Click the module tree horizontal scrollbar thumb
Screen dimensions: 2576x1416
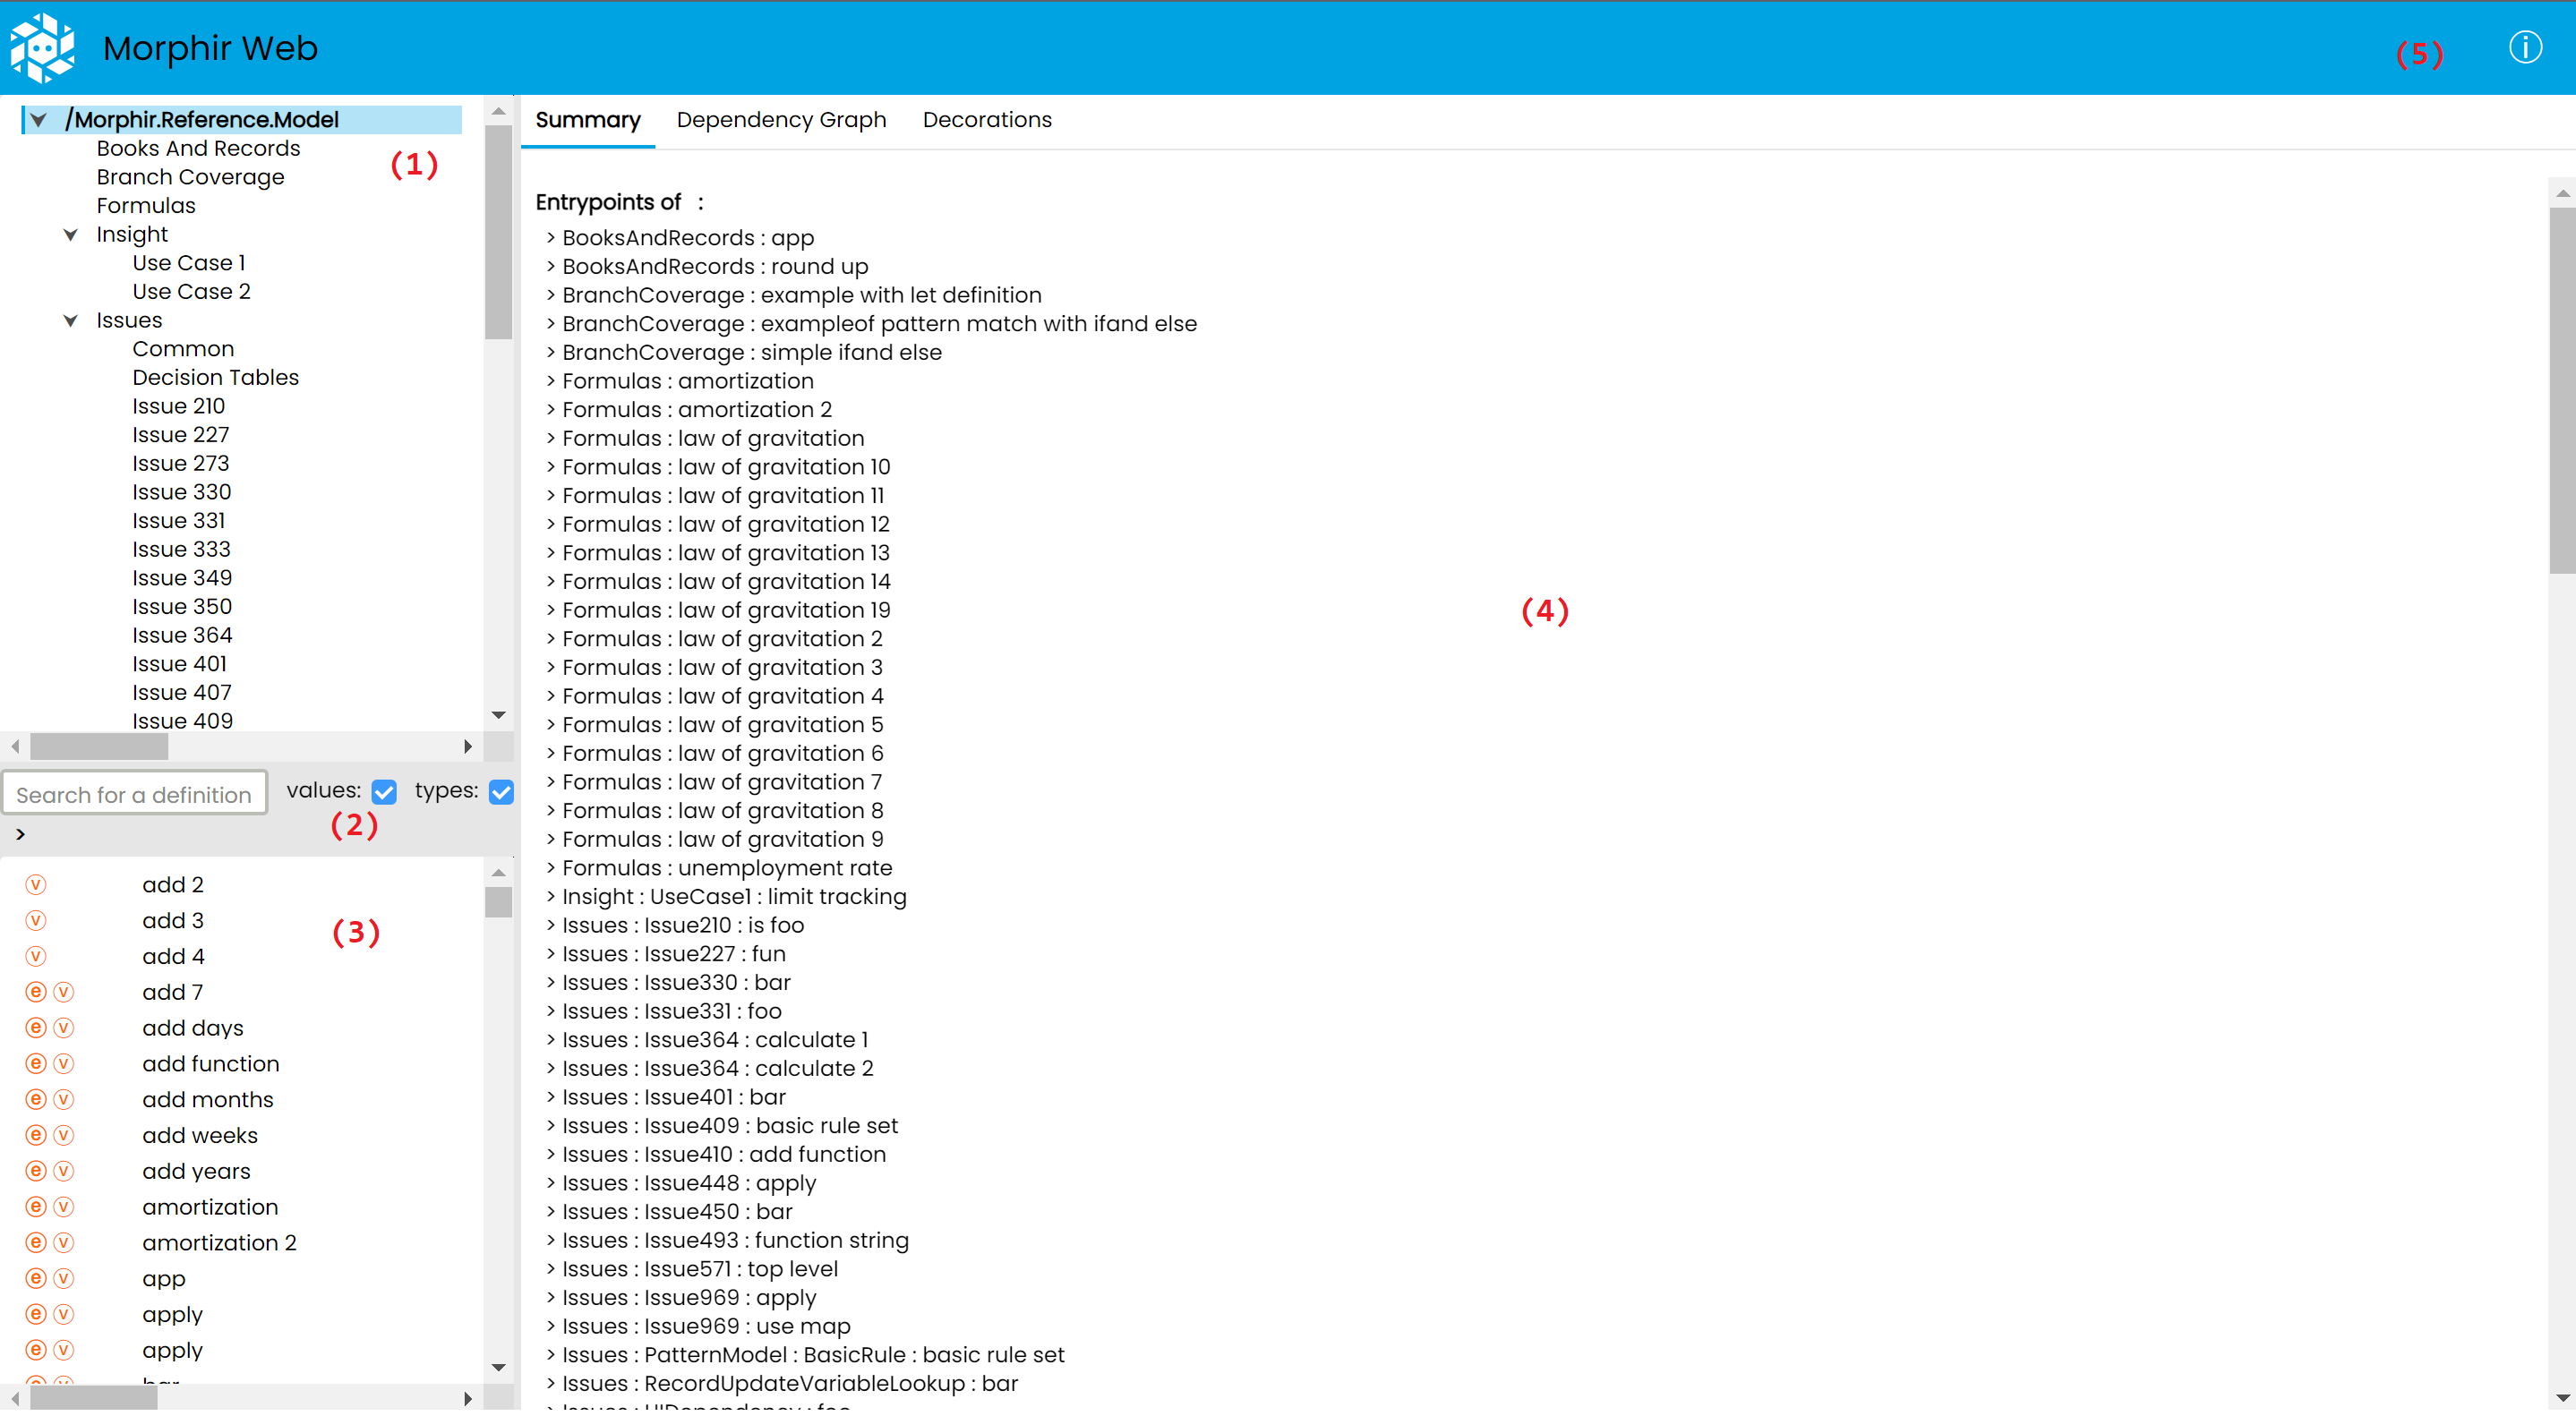click(x=99, y=747)
